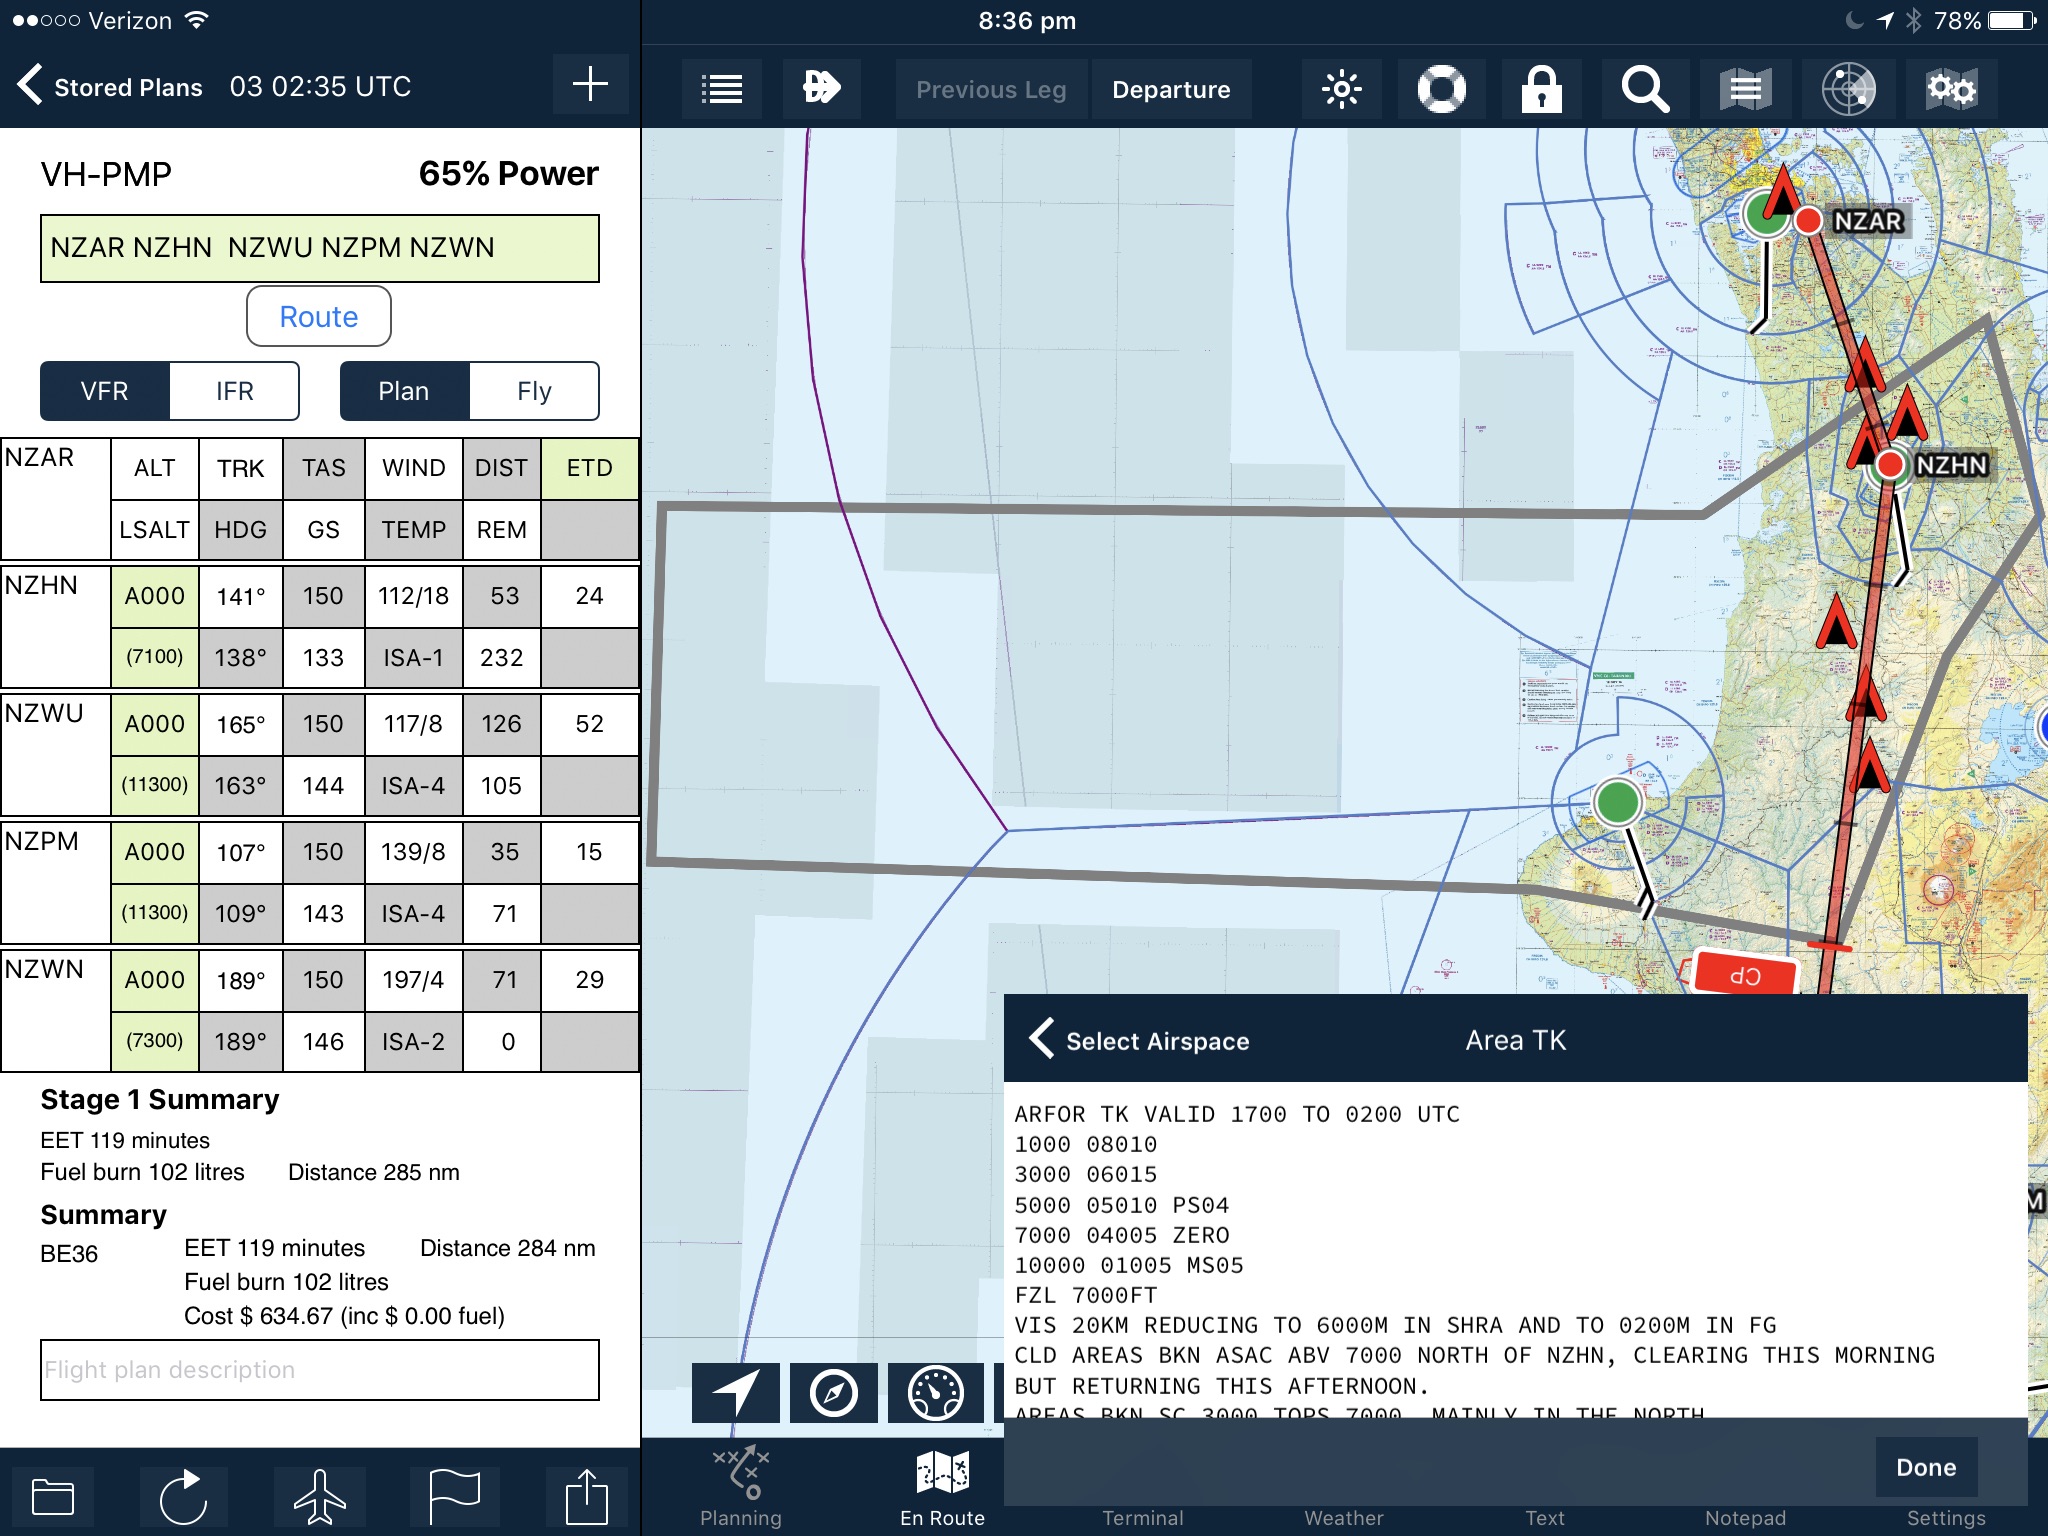The height and width of the screenshot is (1536, 2048).
Task: Open the Planning tab
Action: pyautogui.click(x=741, y=1487)
